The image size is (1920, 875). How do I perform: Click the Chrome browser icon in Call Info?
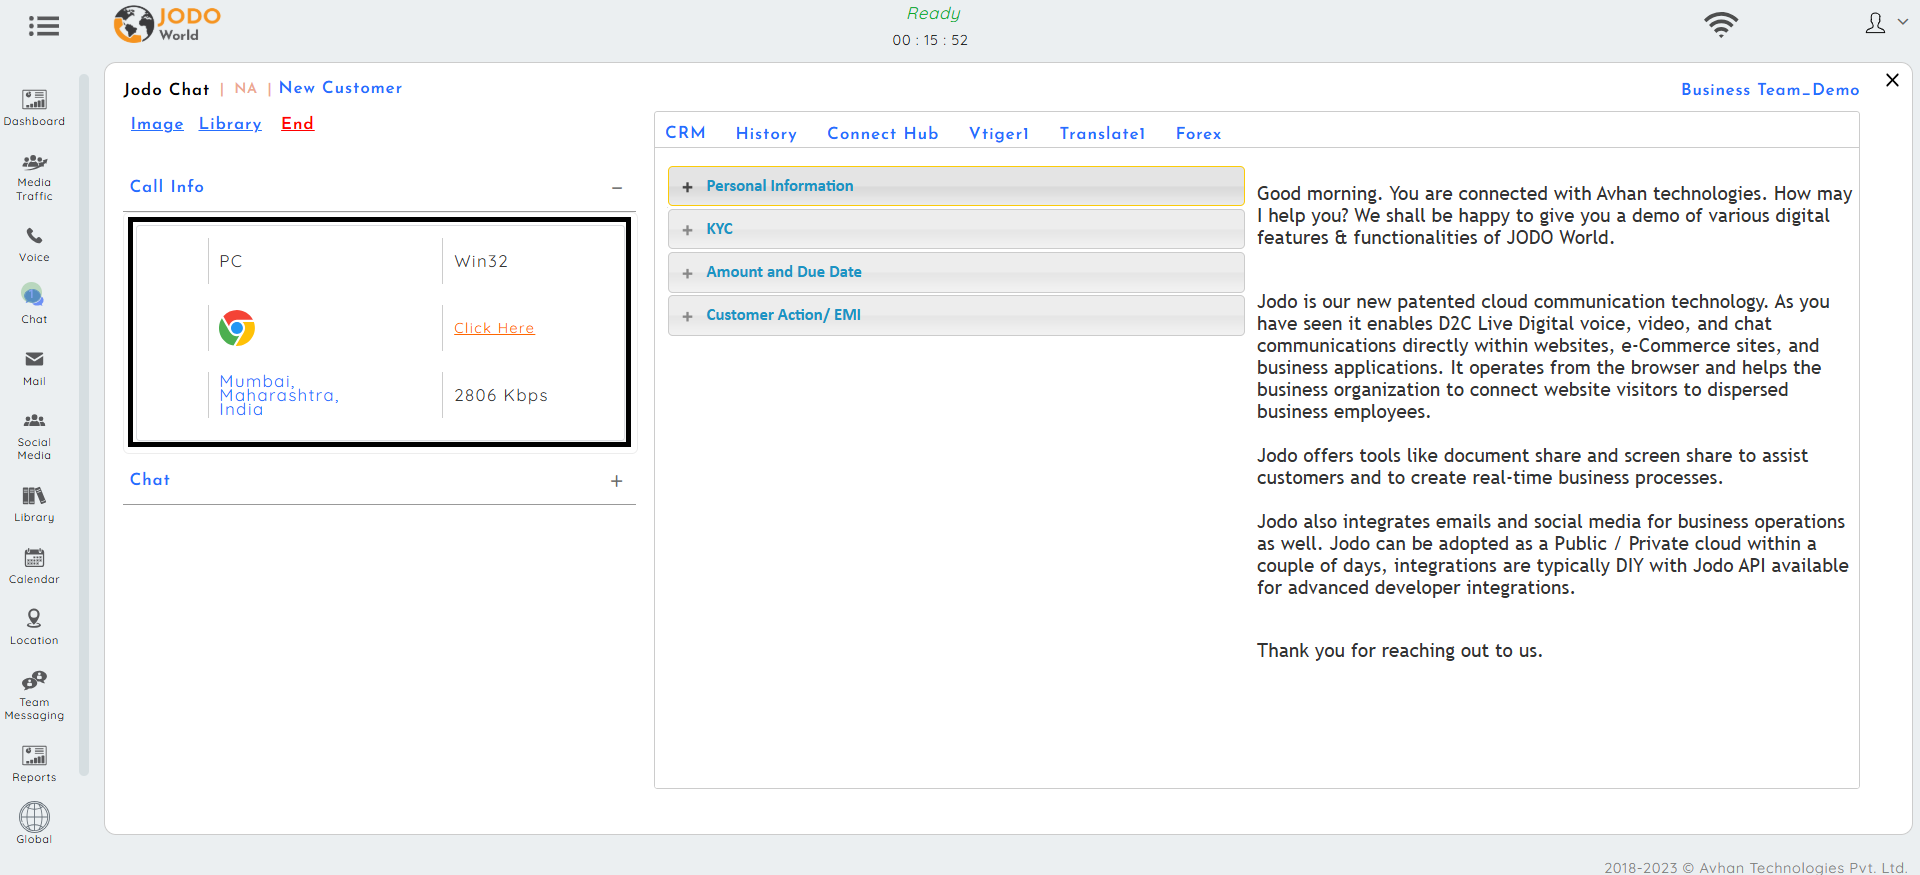click(x=237, y=328)
